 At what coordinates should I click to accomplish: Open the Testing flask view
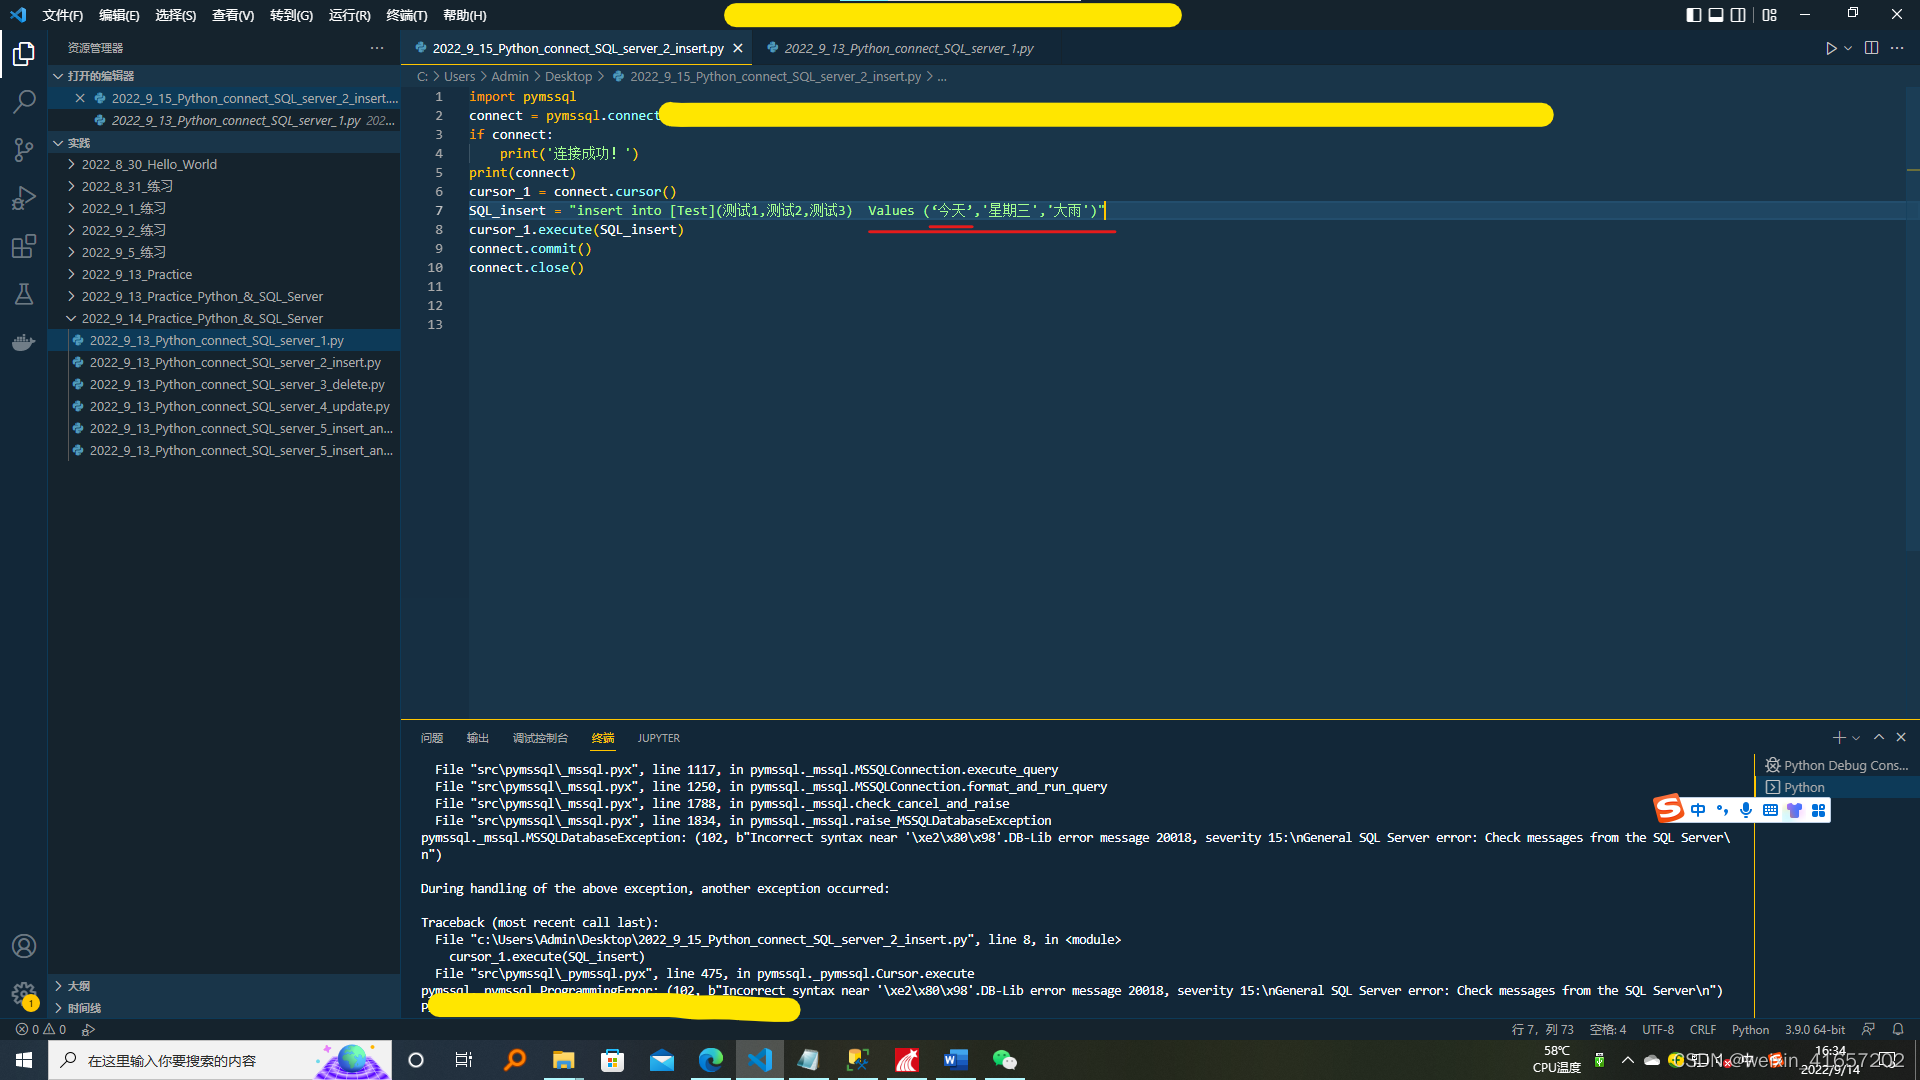coord(24,294)
